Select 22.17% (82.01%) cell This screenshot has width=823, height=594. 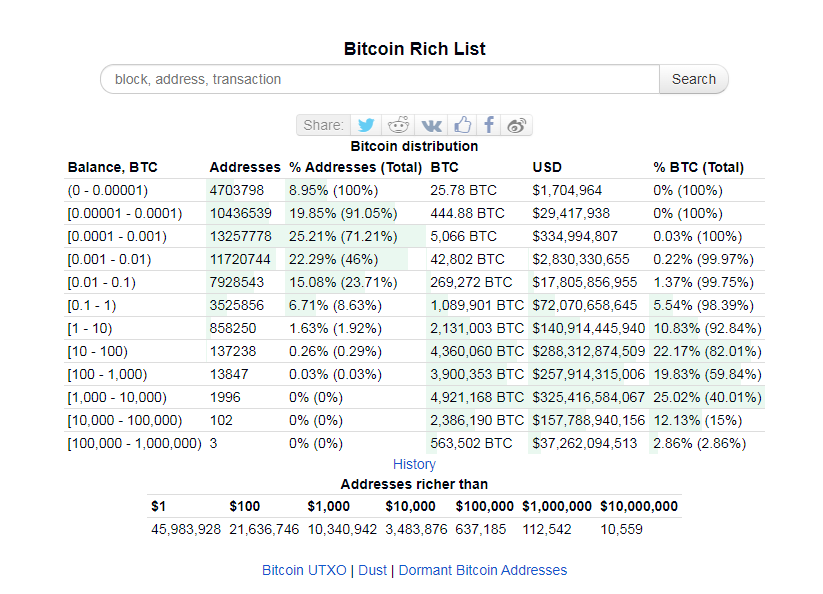point(707,352)
